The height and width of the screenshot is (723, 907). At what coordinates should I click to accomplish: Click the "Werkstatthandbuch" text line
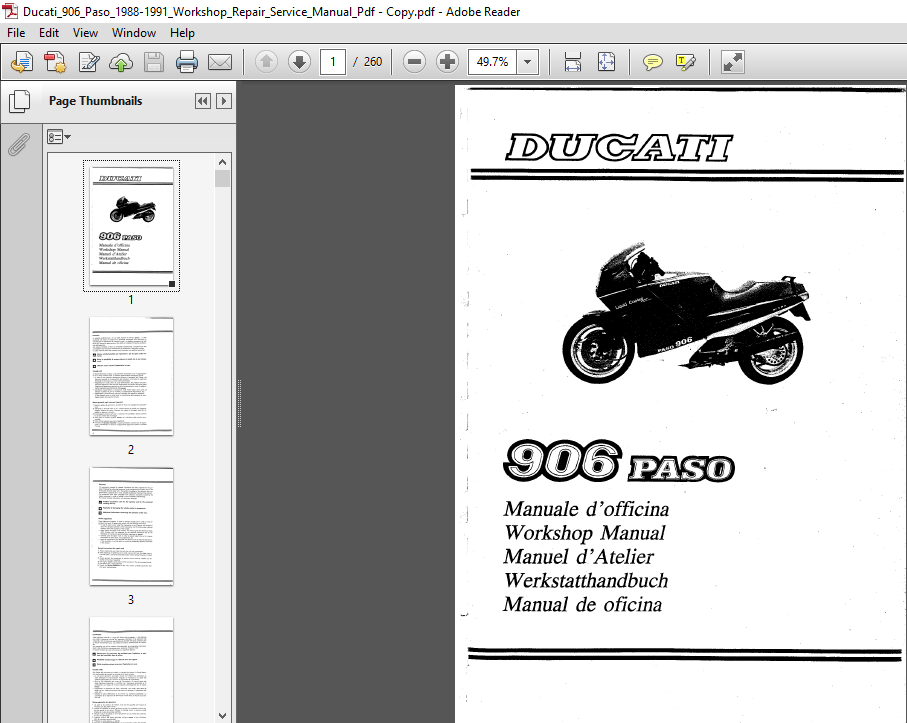click(x=586, y=580)
